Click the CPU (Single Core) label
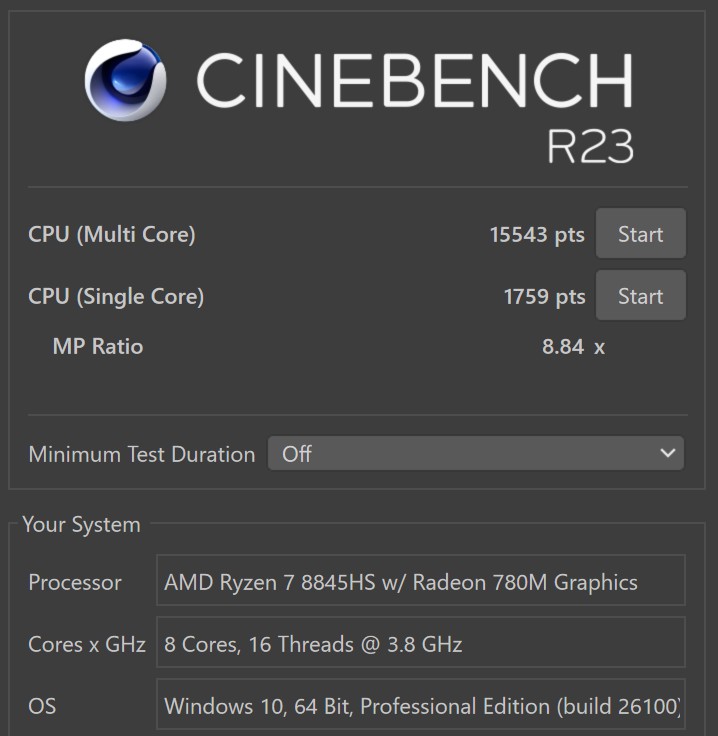 tap(116, 297)
